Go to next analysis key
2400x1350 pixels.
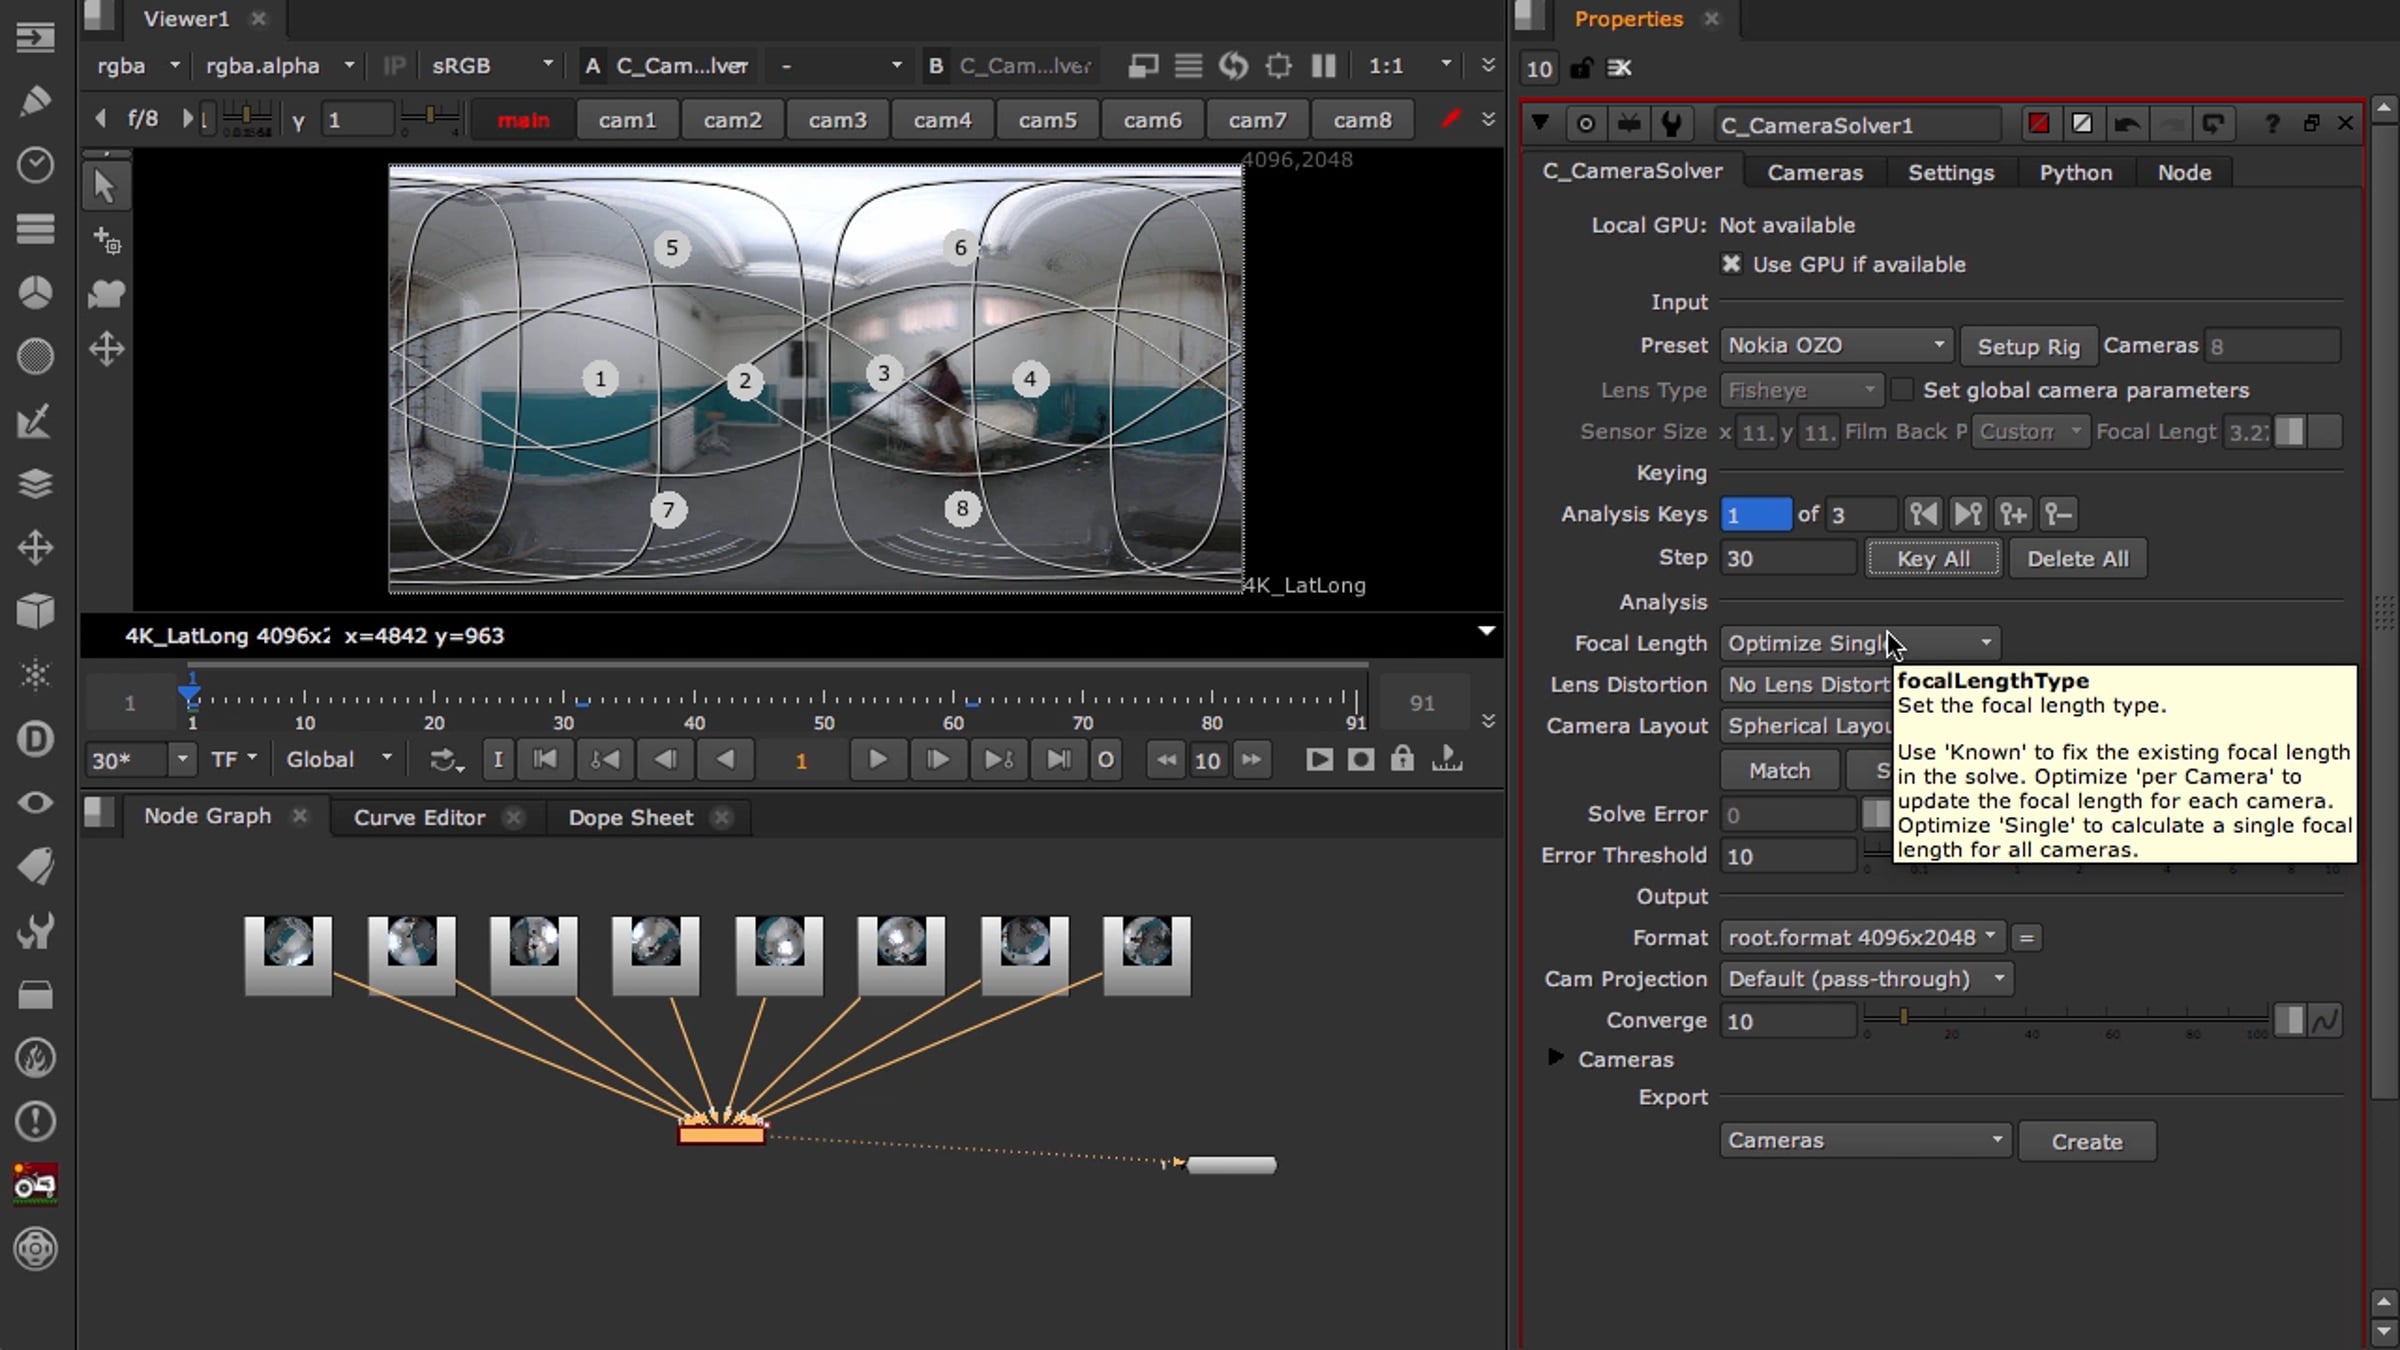click(x=1967, y=514)
